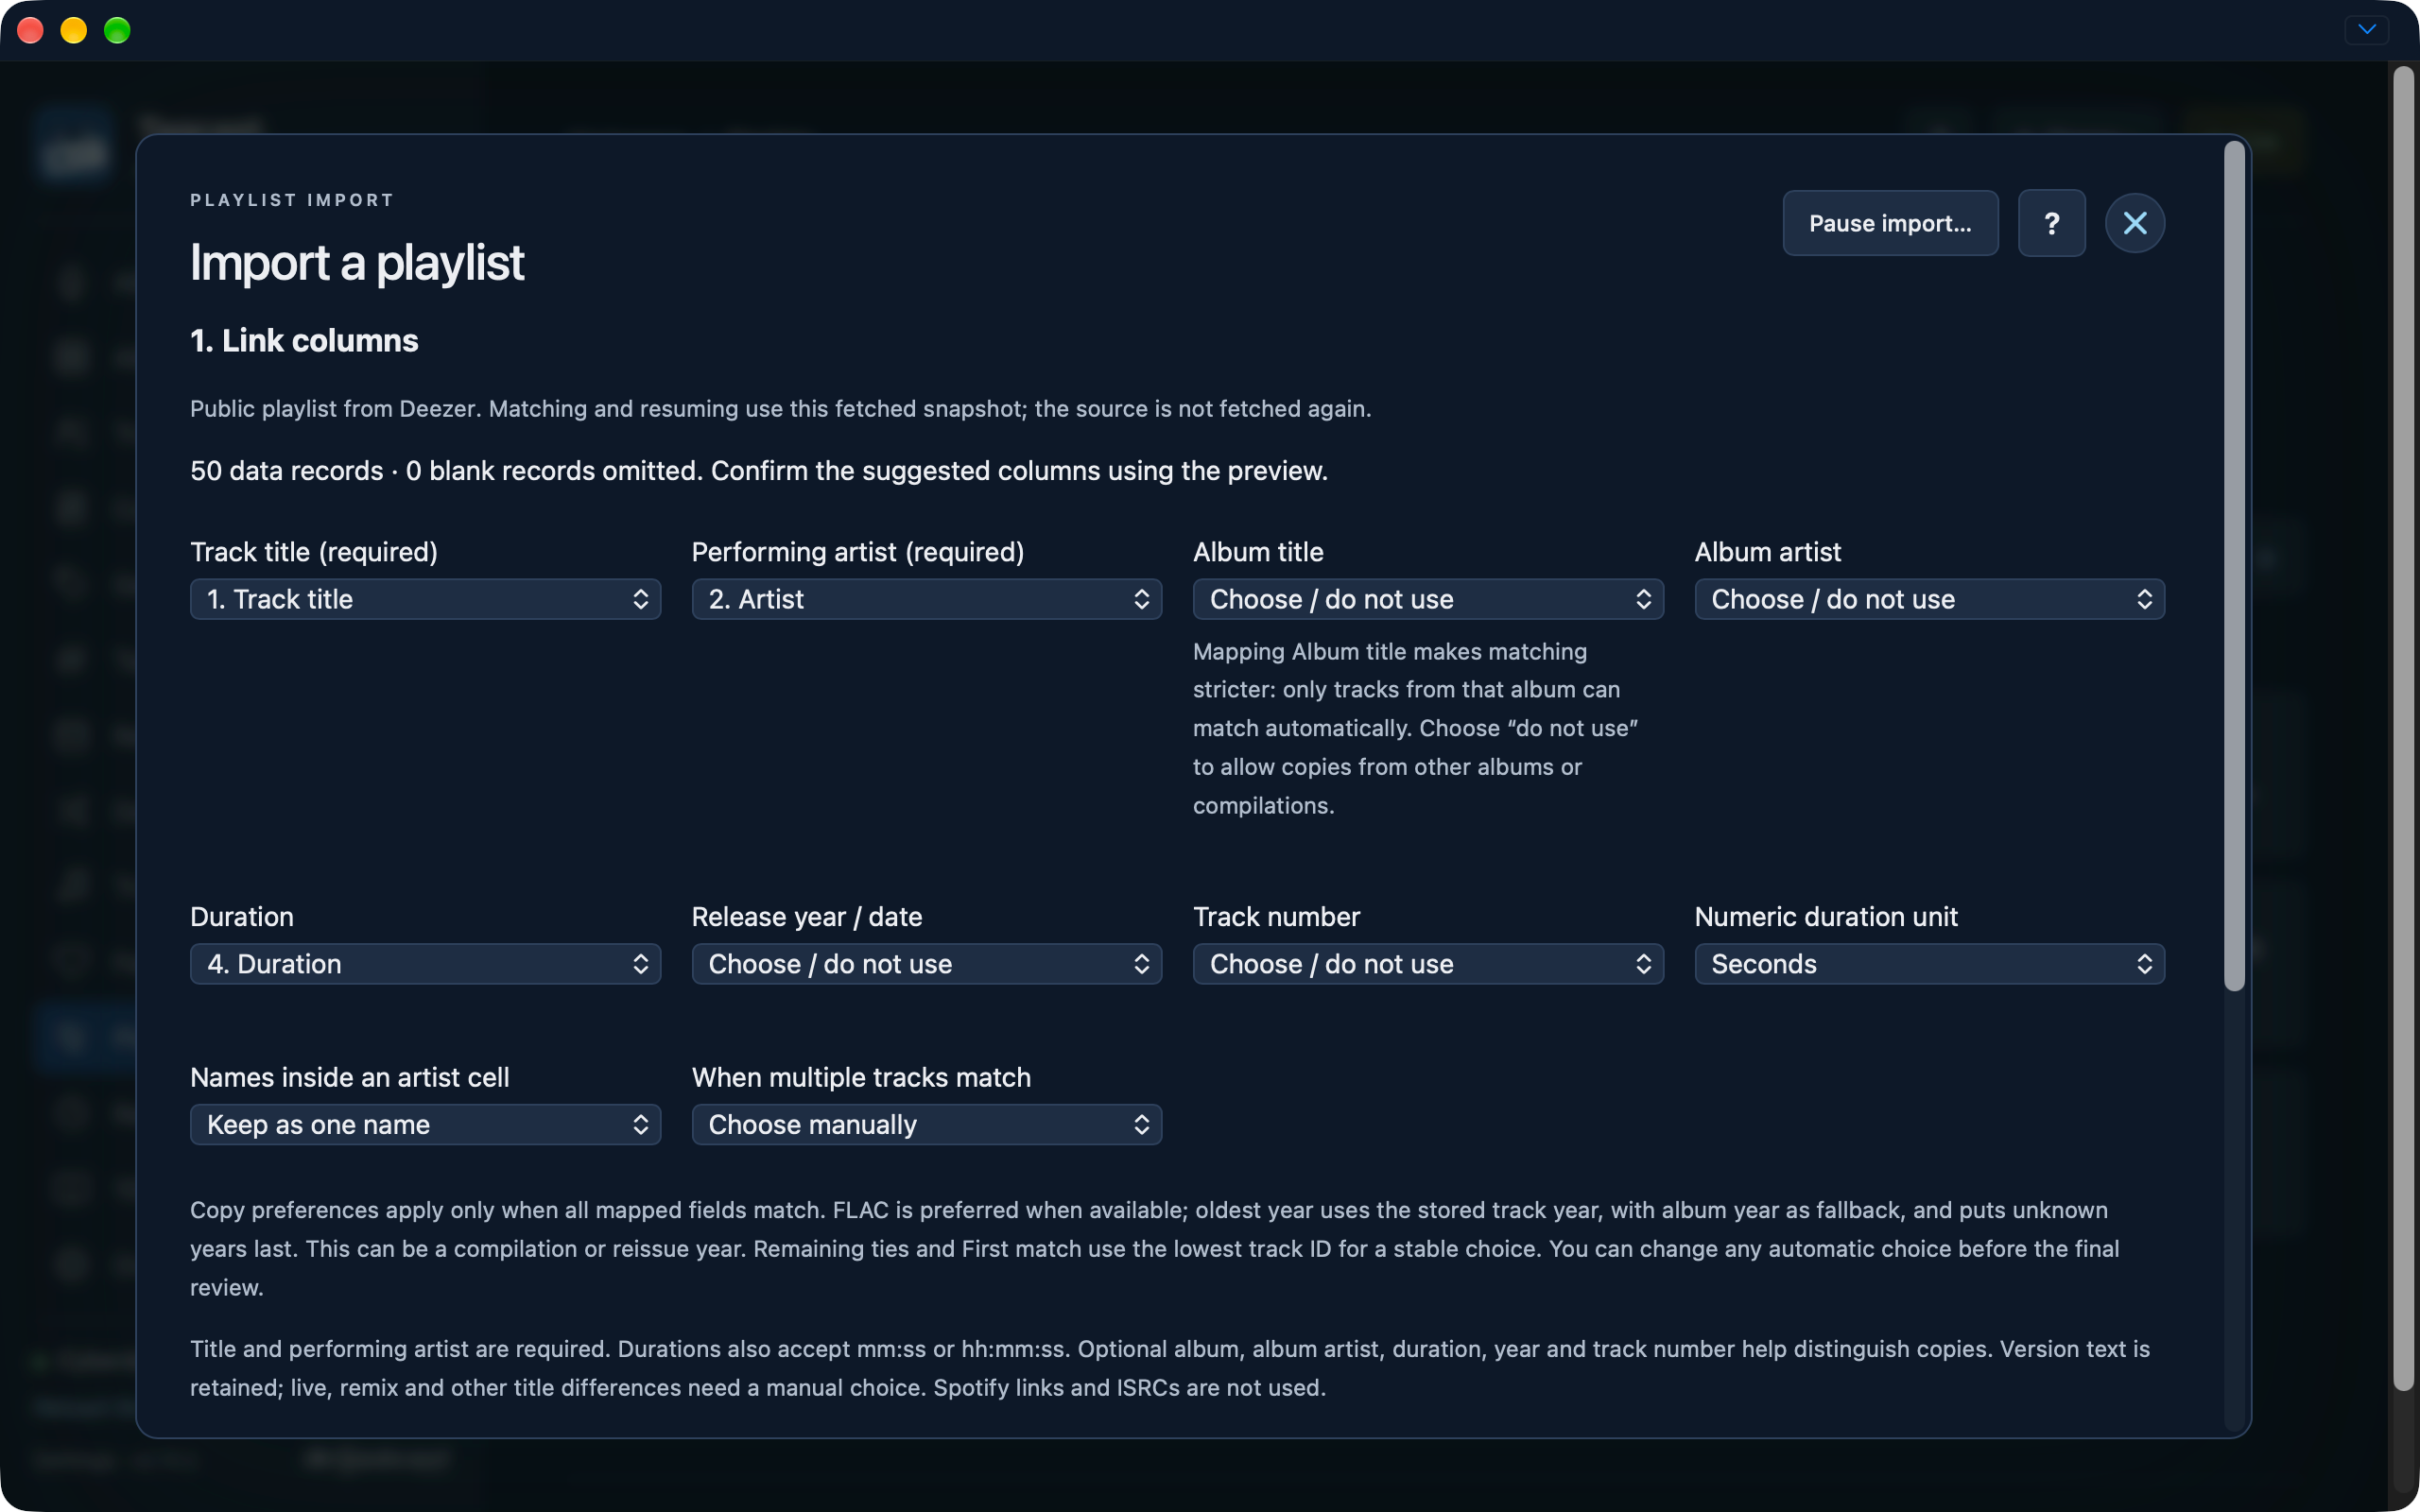Click the stepper arrows on Choose manually

click(1141, 1124)
